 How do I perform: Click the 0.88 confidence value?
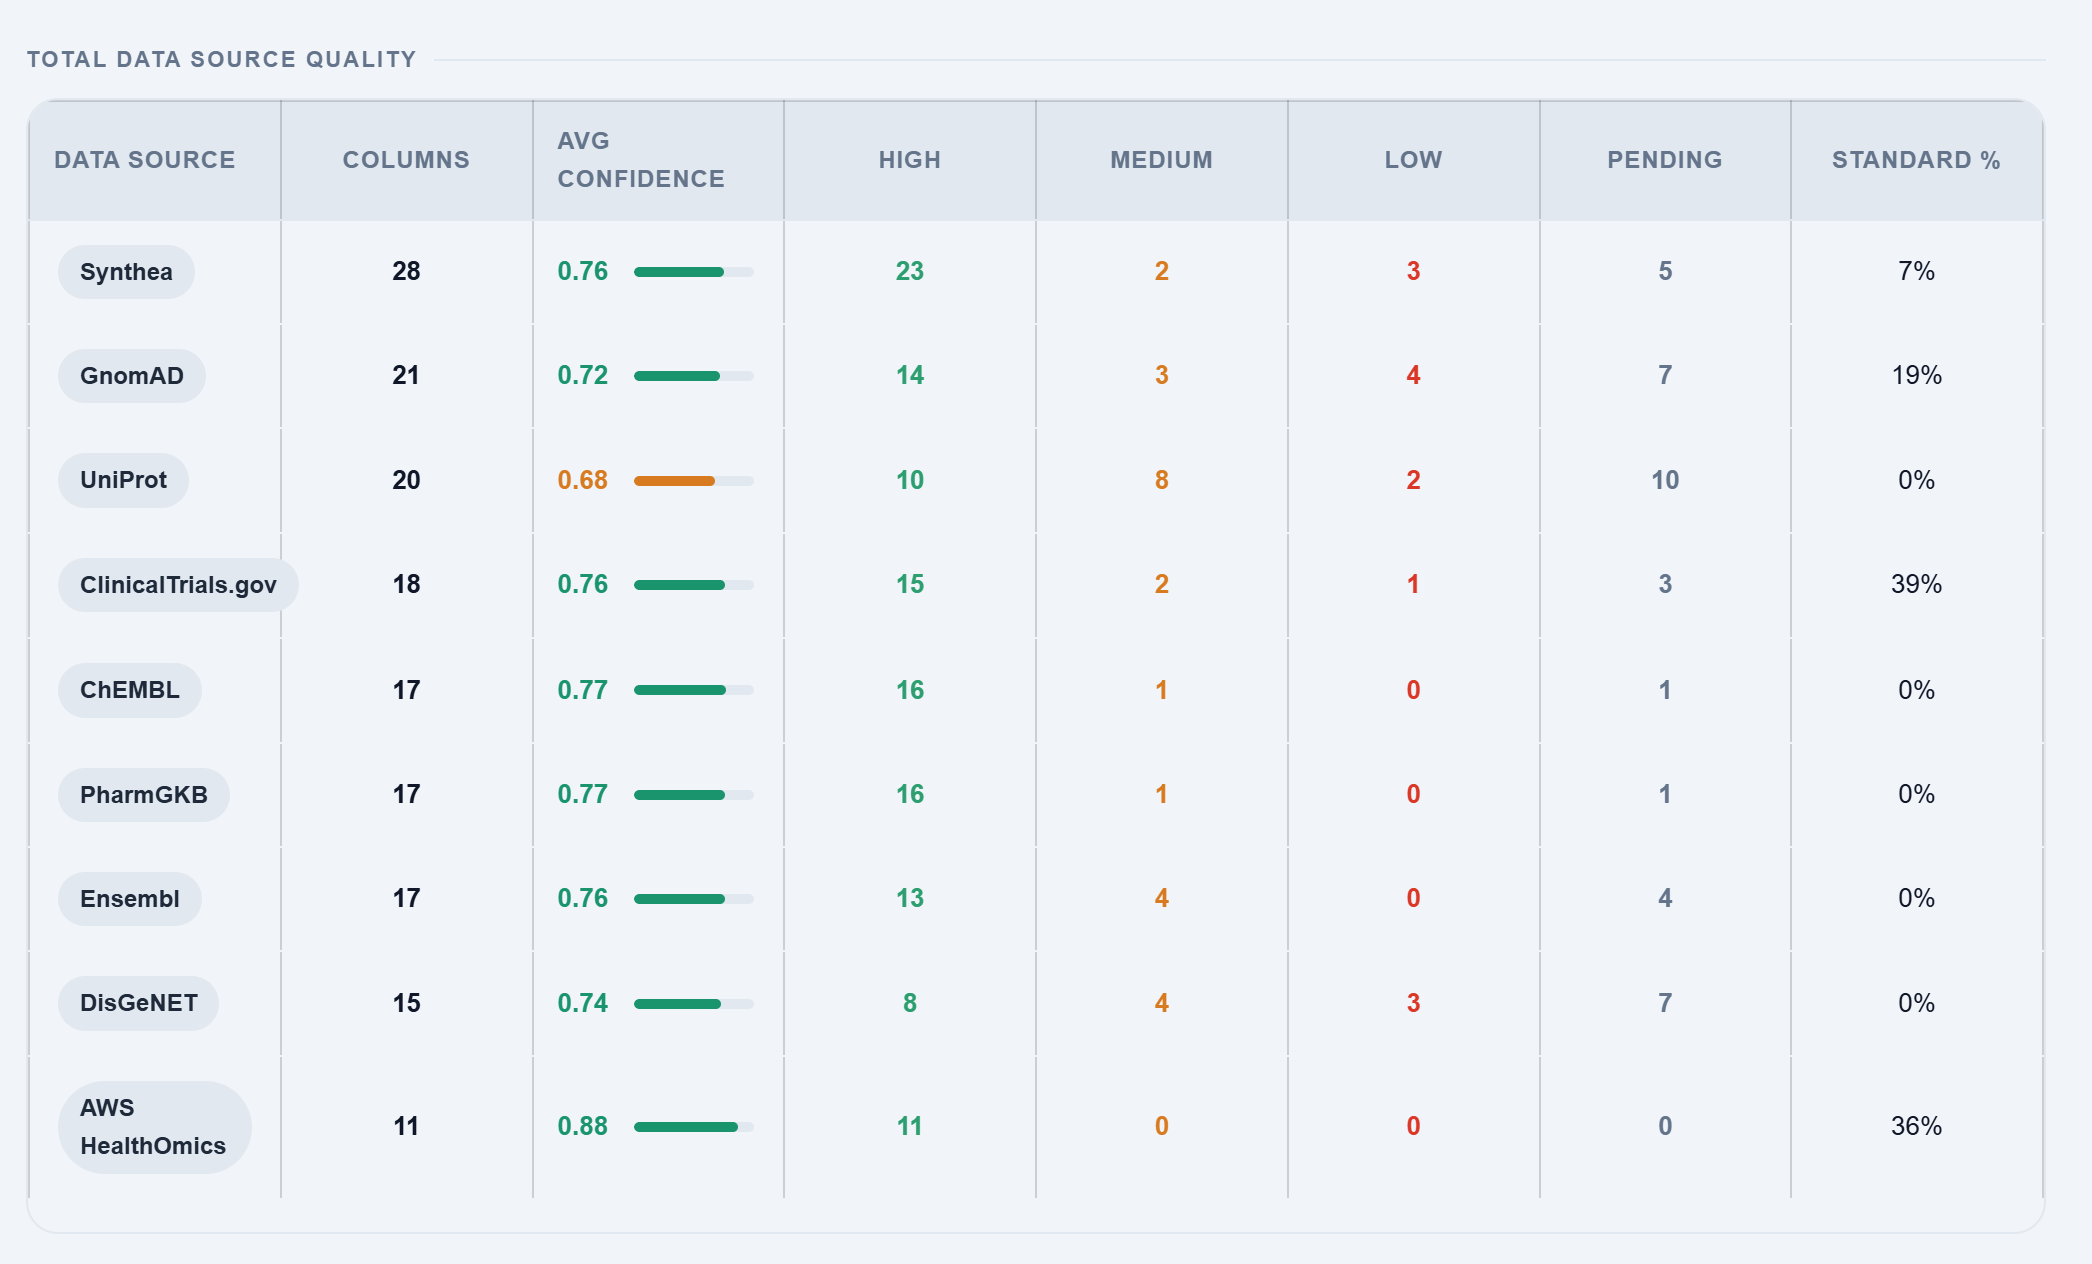coord(583,1126)
